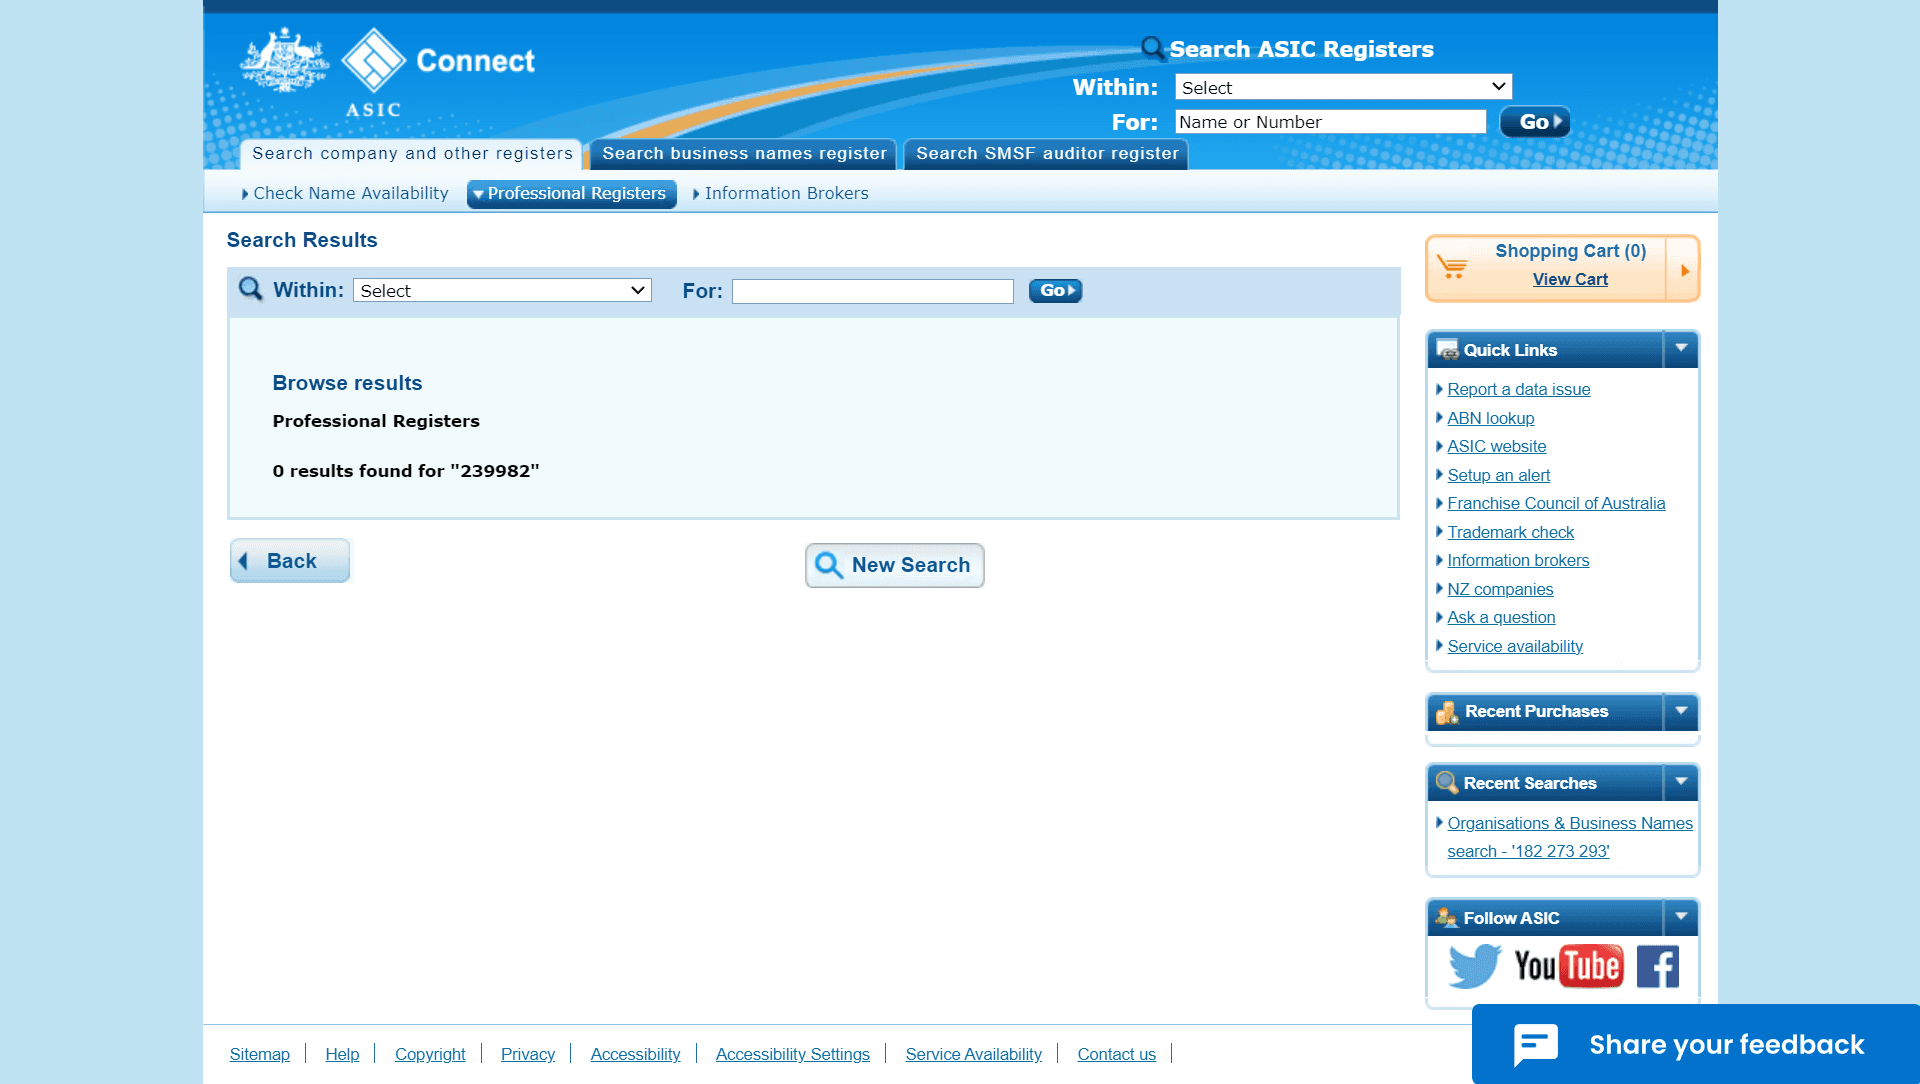The image size is (1920, 1084).
Task: Click the ASIC Connect logo
Action: click(437, 70)
